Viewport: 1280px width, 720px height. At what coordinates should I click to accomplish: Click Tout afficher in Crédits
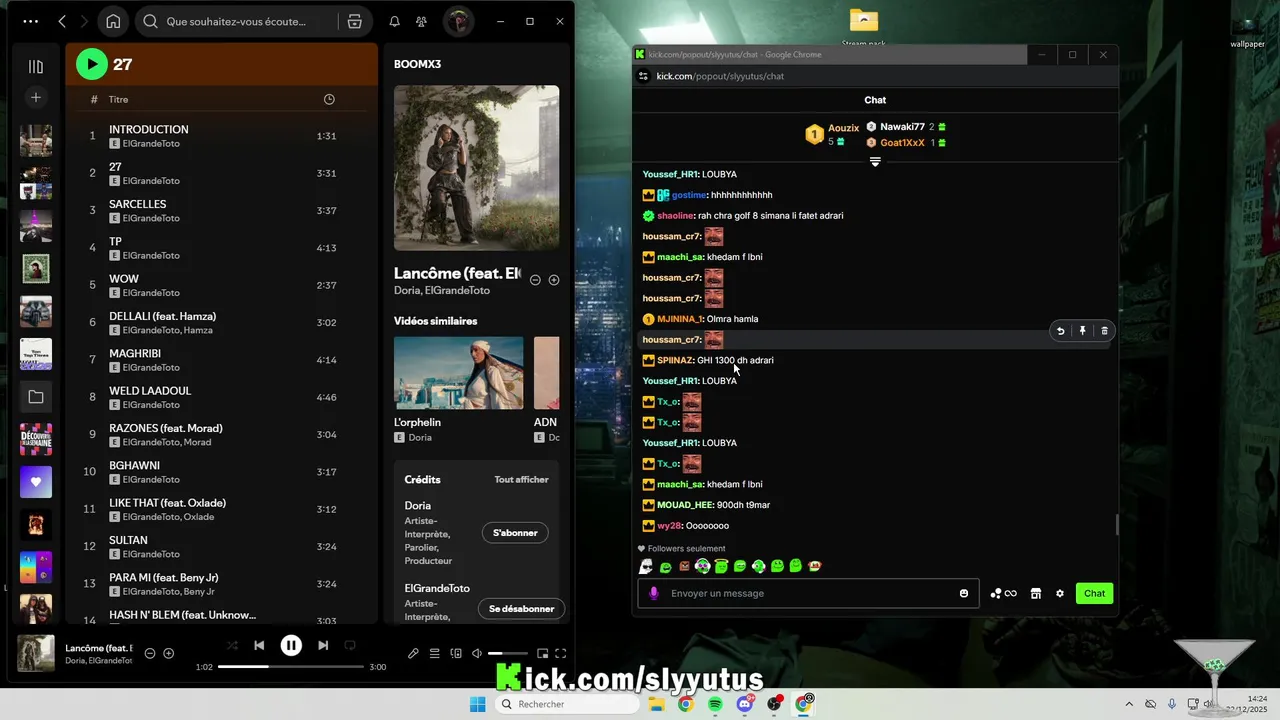(x=521, y=480)
